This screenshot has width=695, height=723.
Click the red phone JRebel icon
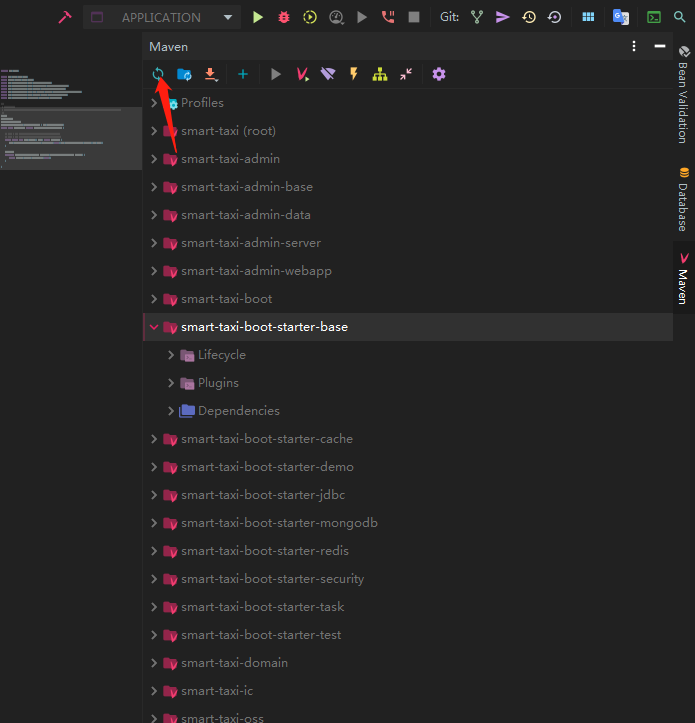388,18
